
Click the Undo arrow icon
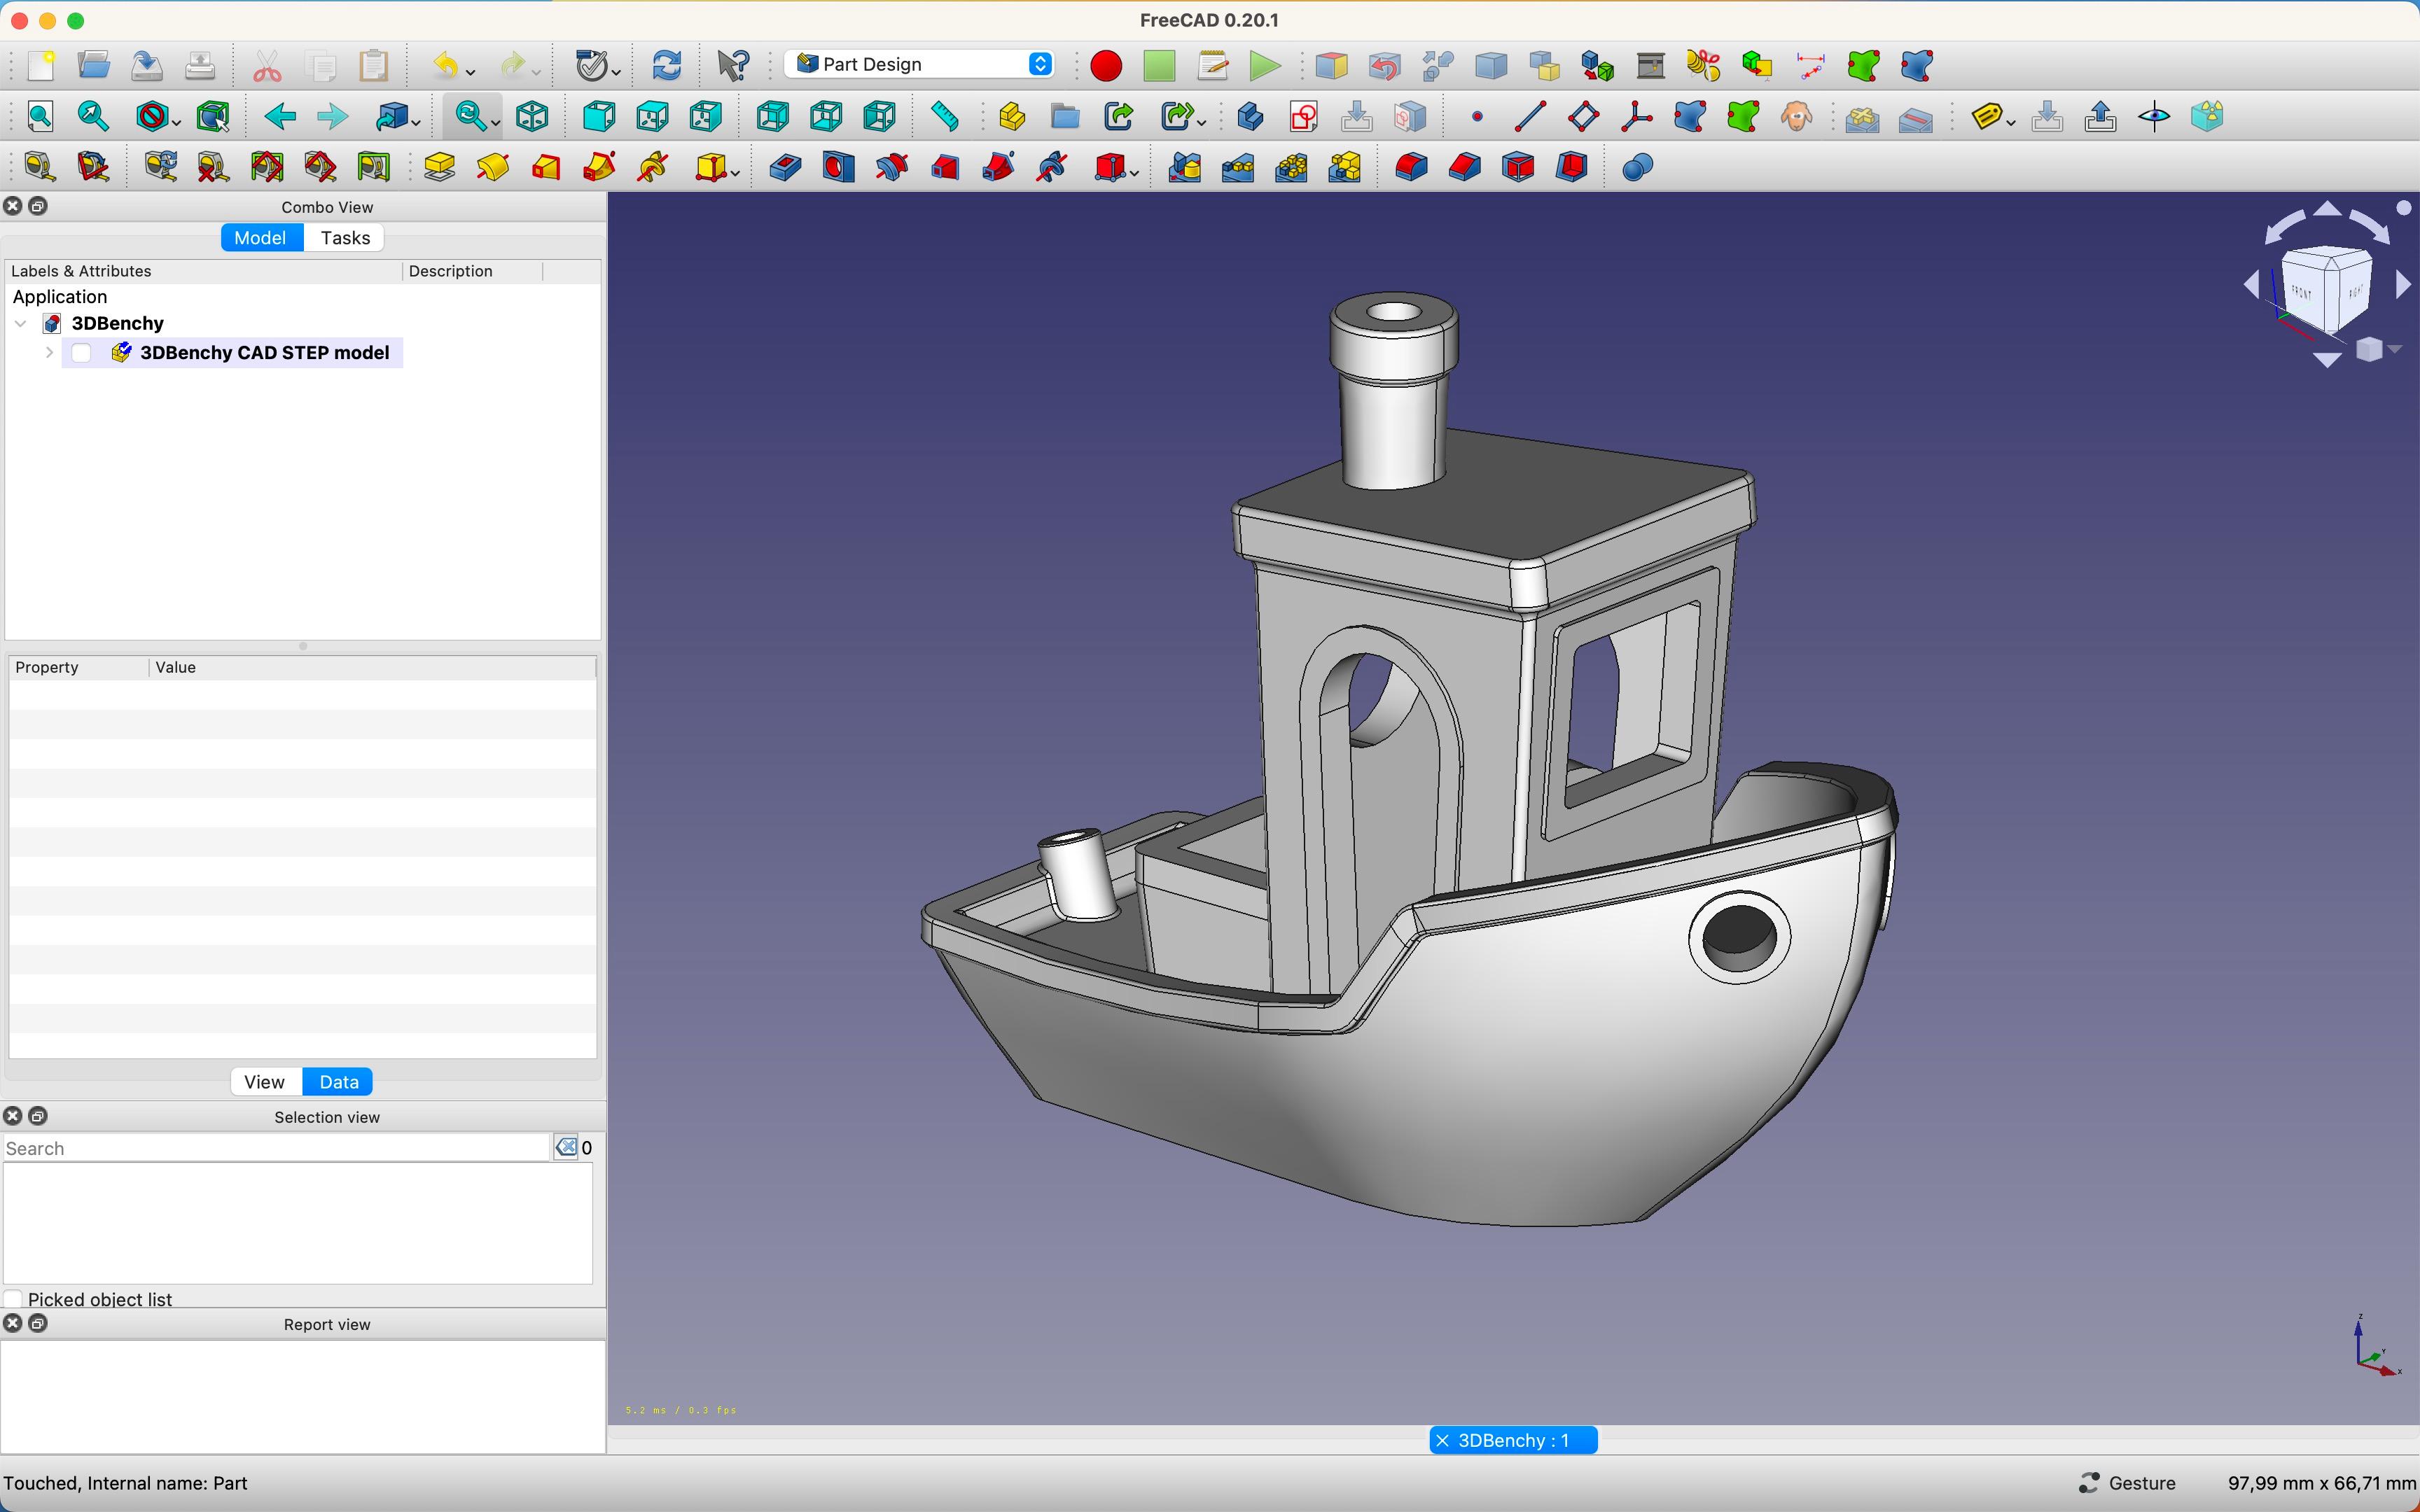tap(445, 66)
